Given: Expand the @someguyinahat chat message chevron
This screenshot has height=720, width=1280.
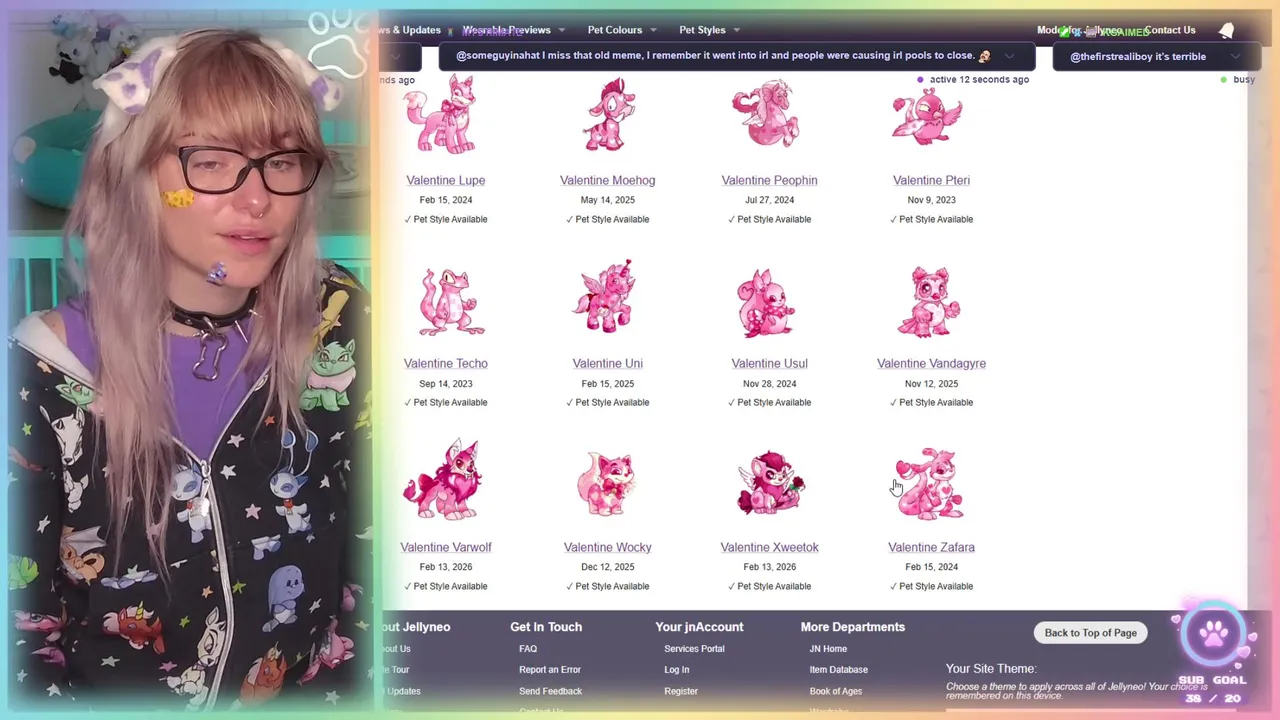Looking at the screenshot, I should click(x=1009, y=56).
